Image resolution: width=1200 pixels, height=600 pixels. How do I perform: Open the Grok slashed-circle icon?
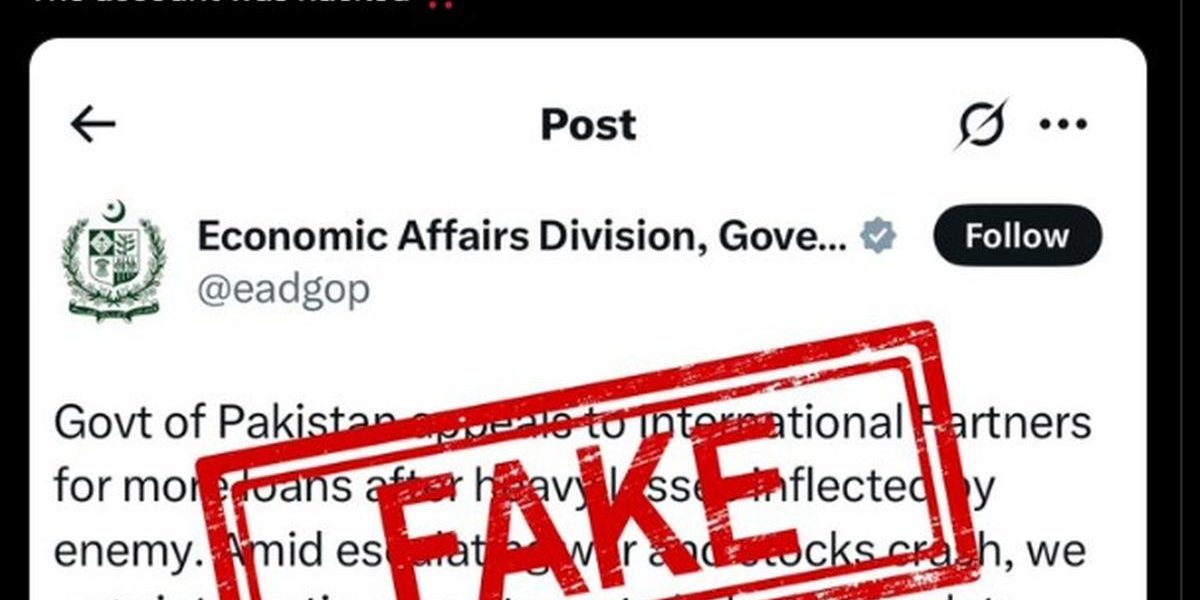982,125
